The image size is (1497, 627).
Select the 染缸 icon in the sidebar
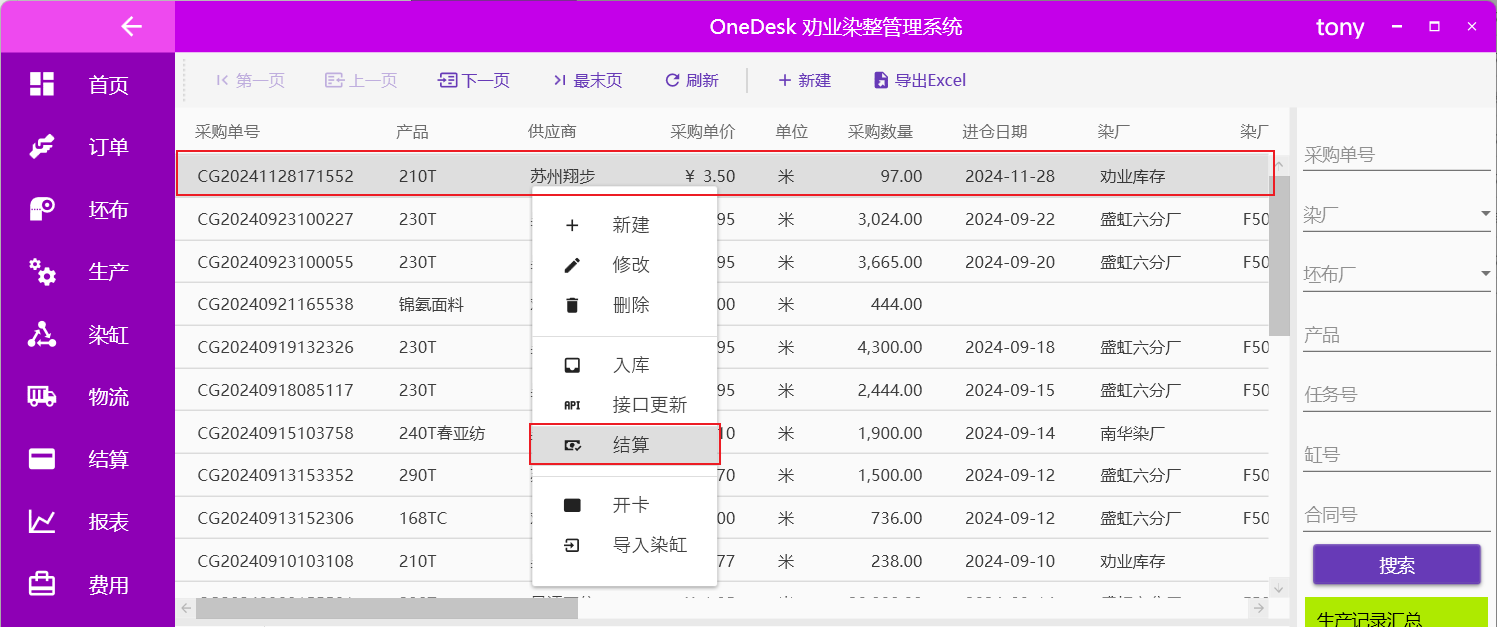click(42, 335)
